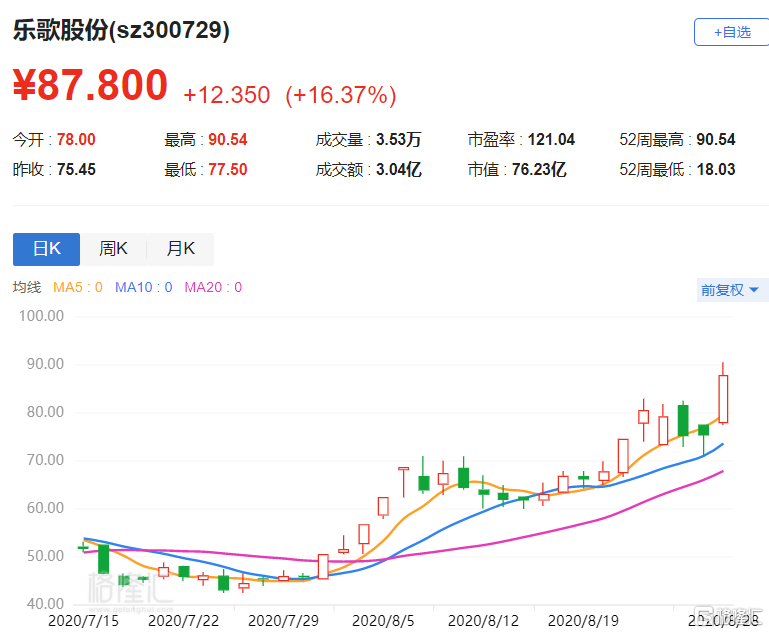Switch to the 月K monthly chart tab

point(180,249)
